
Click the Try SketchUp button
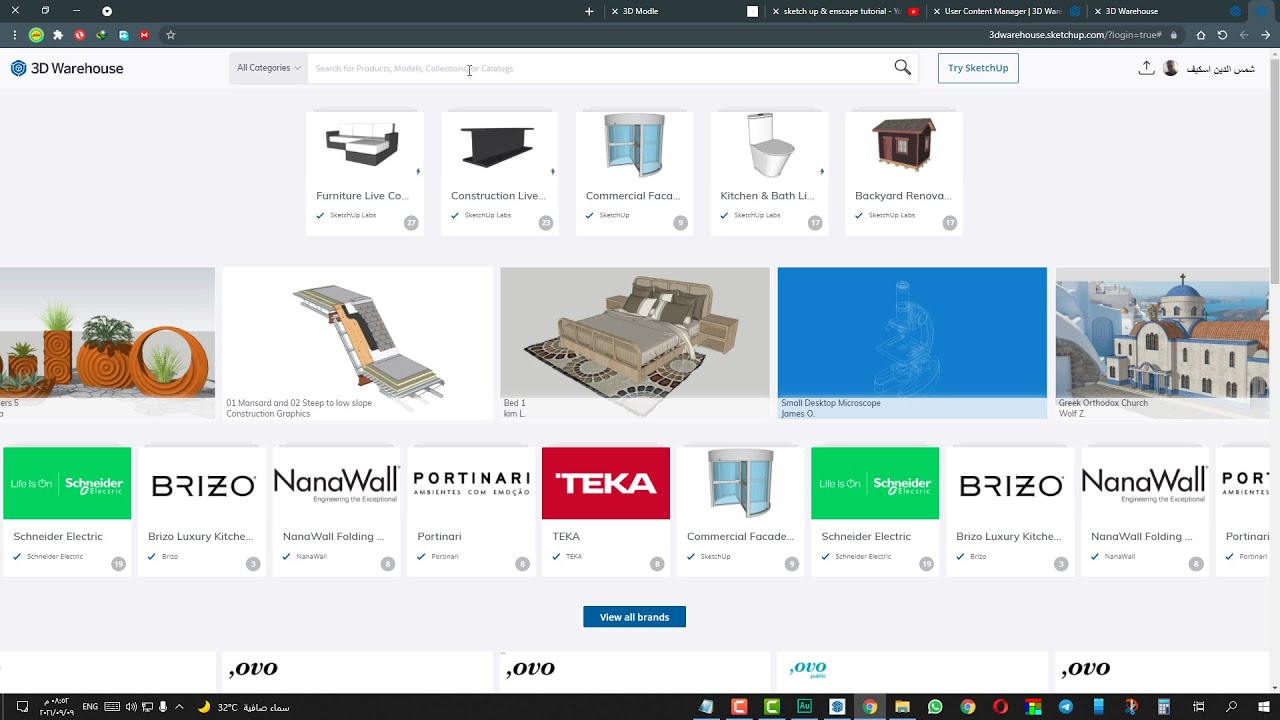coord(978,68)
